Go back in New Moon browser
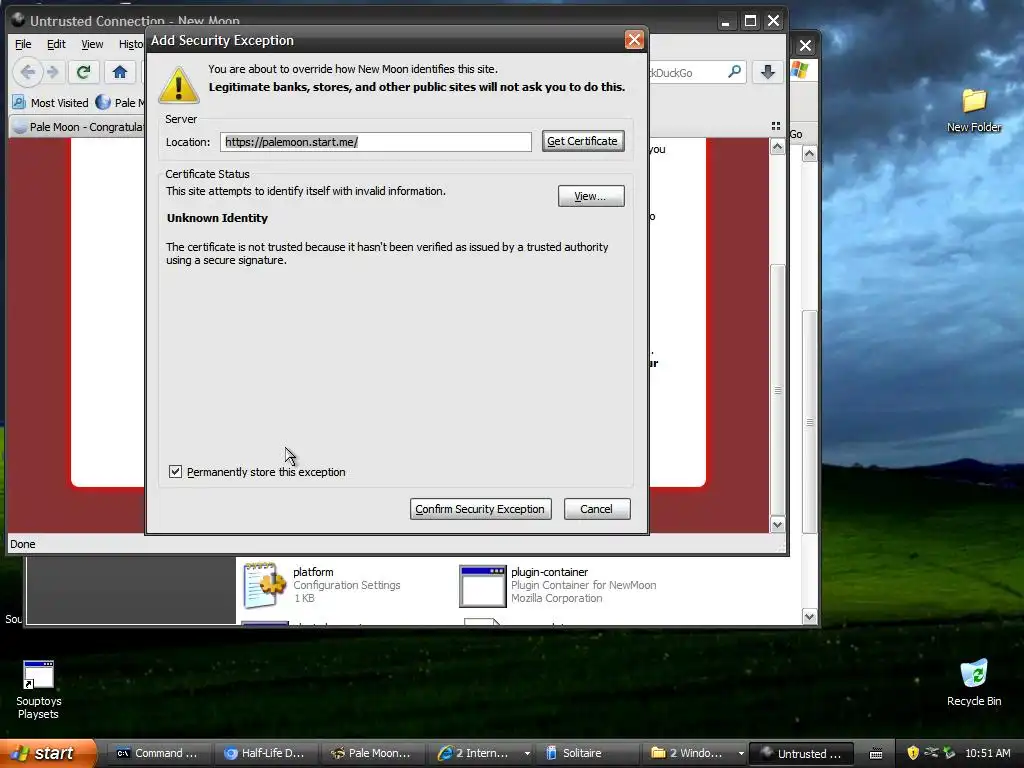Image resolution: width=1024 pixels, height=768 pixels. [27, 72]
